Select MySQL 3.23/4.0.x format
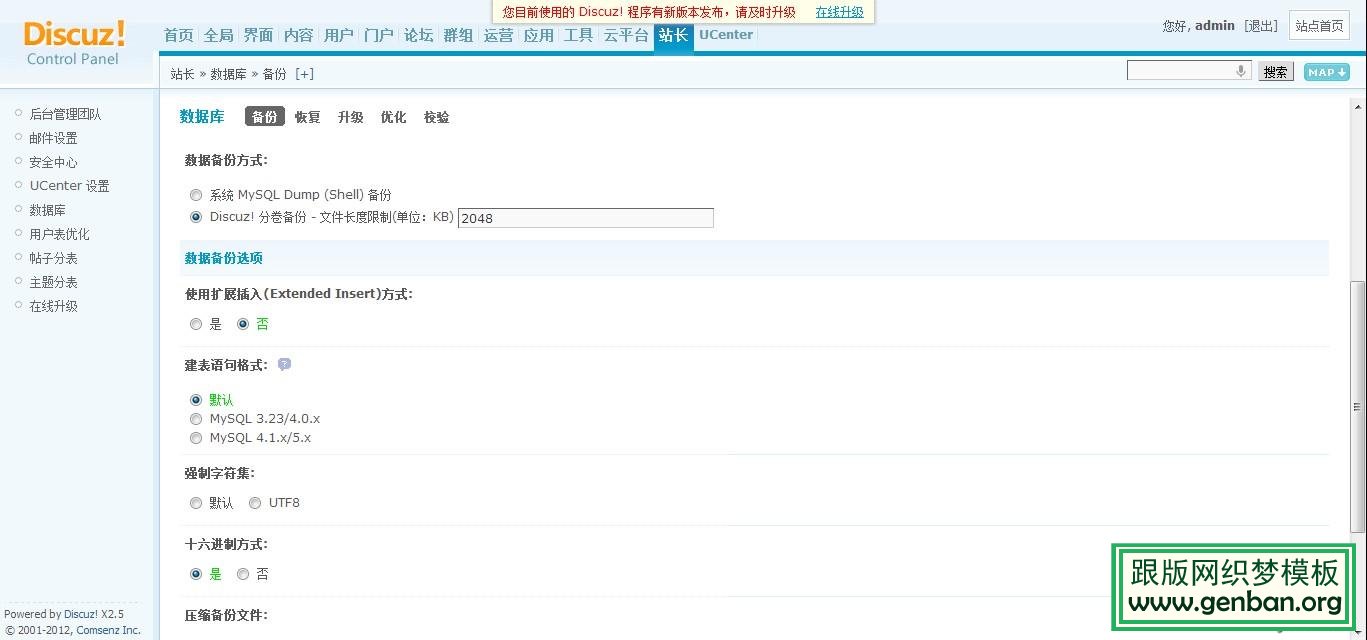 [x=196, y=419]
